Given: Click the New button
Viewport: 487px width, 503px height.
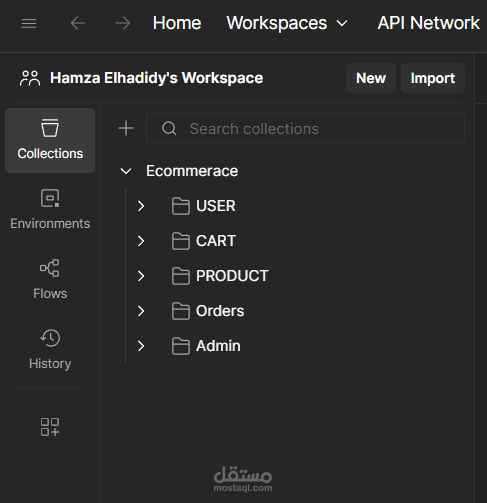Looking at the screenshot, I should [x=371, y=78].
